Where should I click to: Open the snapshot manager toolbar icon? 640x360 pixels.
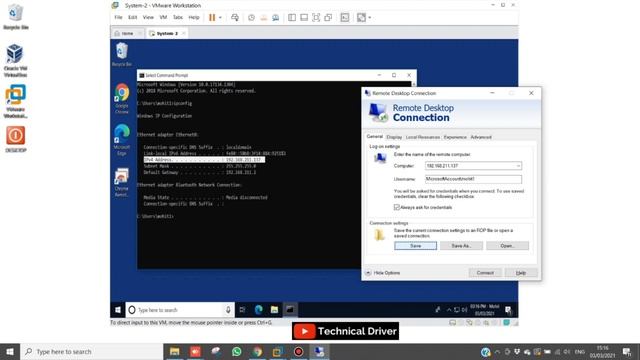point(276,18)
